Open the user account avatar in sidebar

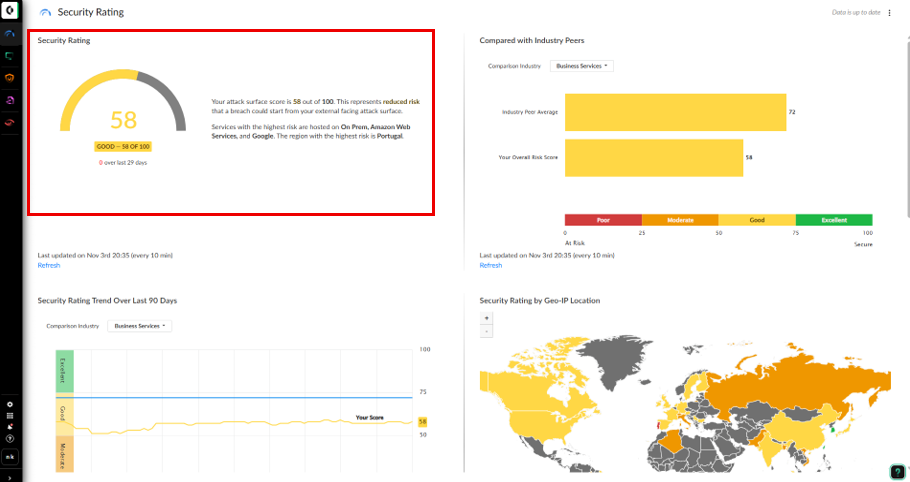pyautogui.click(x=10, y=456)
